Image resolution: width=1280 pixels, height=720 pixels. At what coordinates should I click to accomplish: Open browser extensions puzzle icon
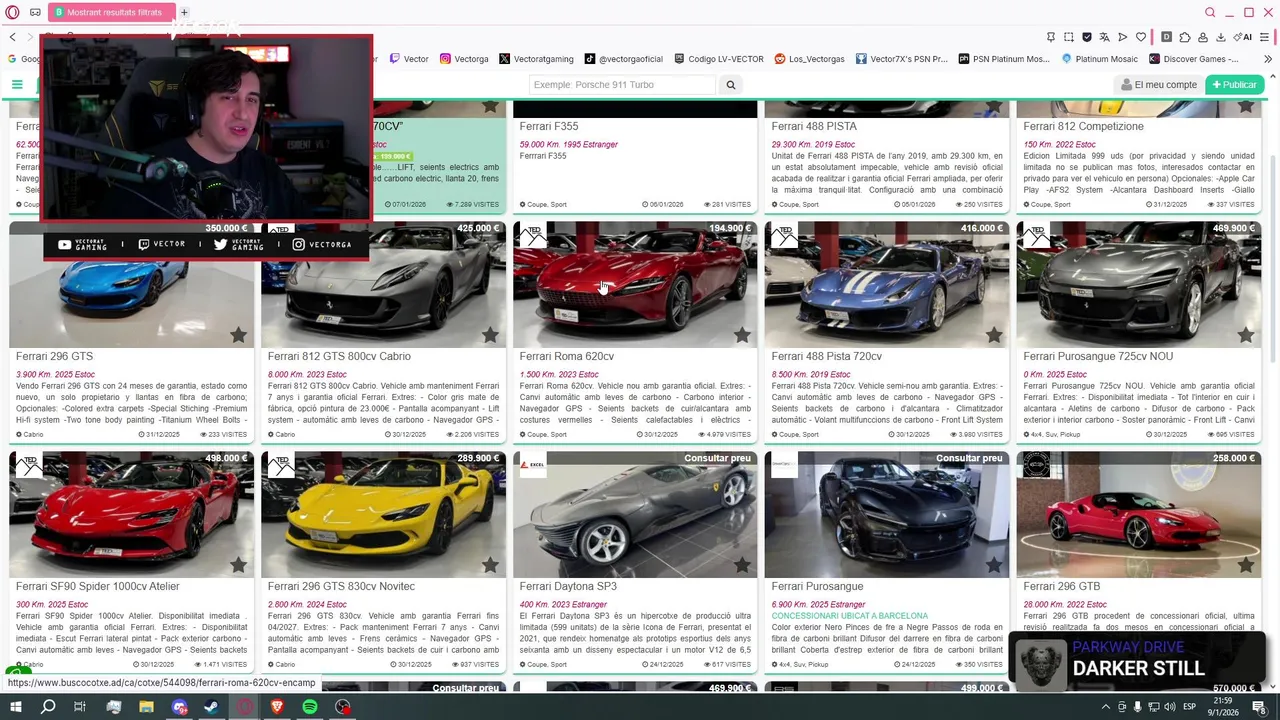click(1185, 37)
